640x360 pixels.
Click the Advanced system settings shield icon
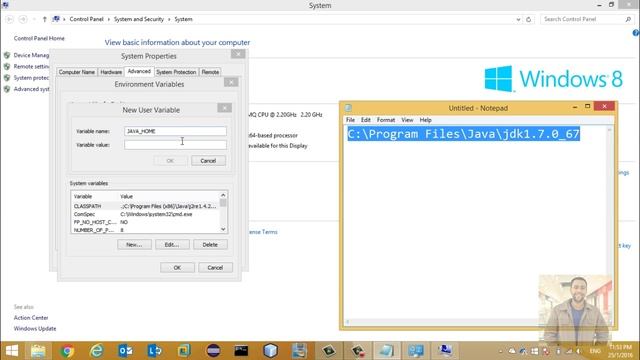(7, 89)
